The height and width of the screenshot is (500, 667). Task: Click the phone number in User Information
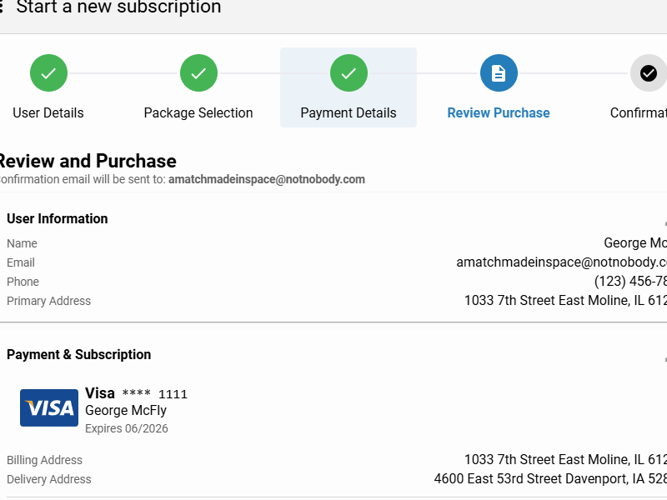(x=630, y=282)
